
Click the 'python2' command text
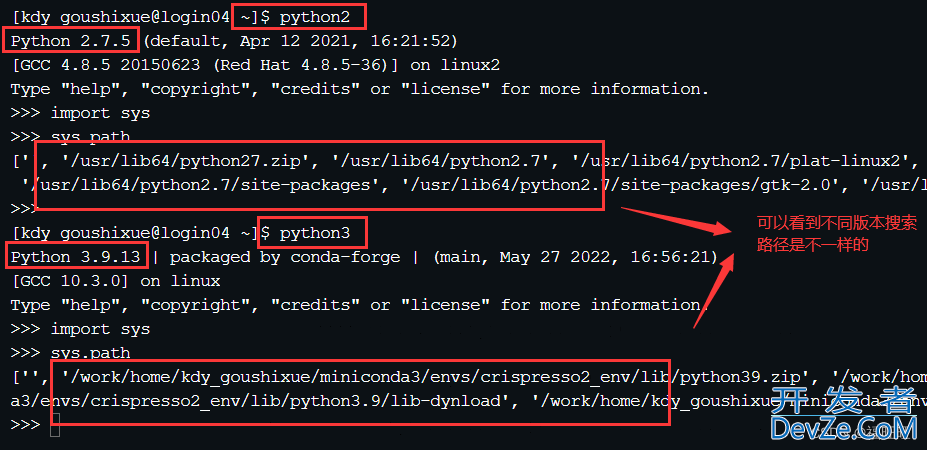pyautogui.click(x=315, y=18)
